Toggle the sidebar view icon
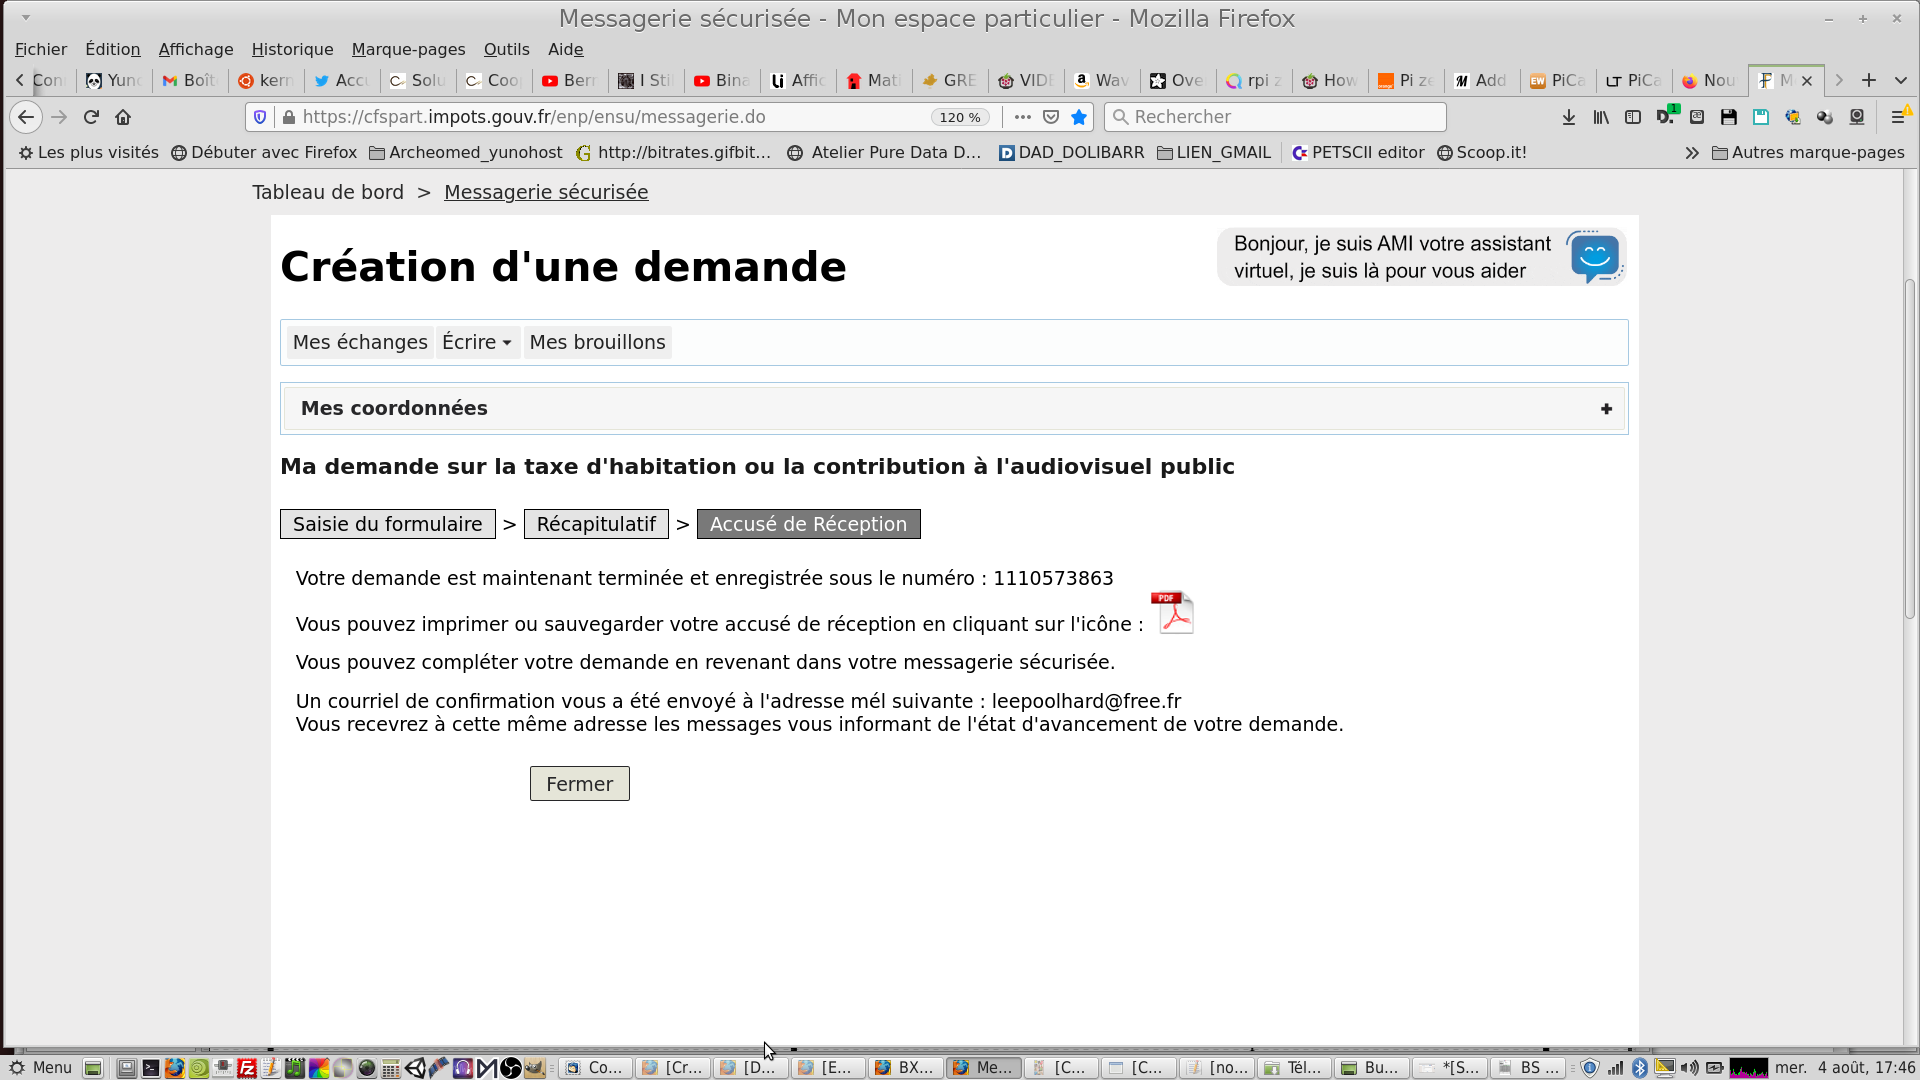This screenshot has height=1080, width=1920. pyautogui.click(x=1633, y=117)
